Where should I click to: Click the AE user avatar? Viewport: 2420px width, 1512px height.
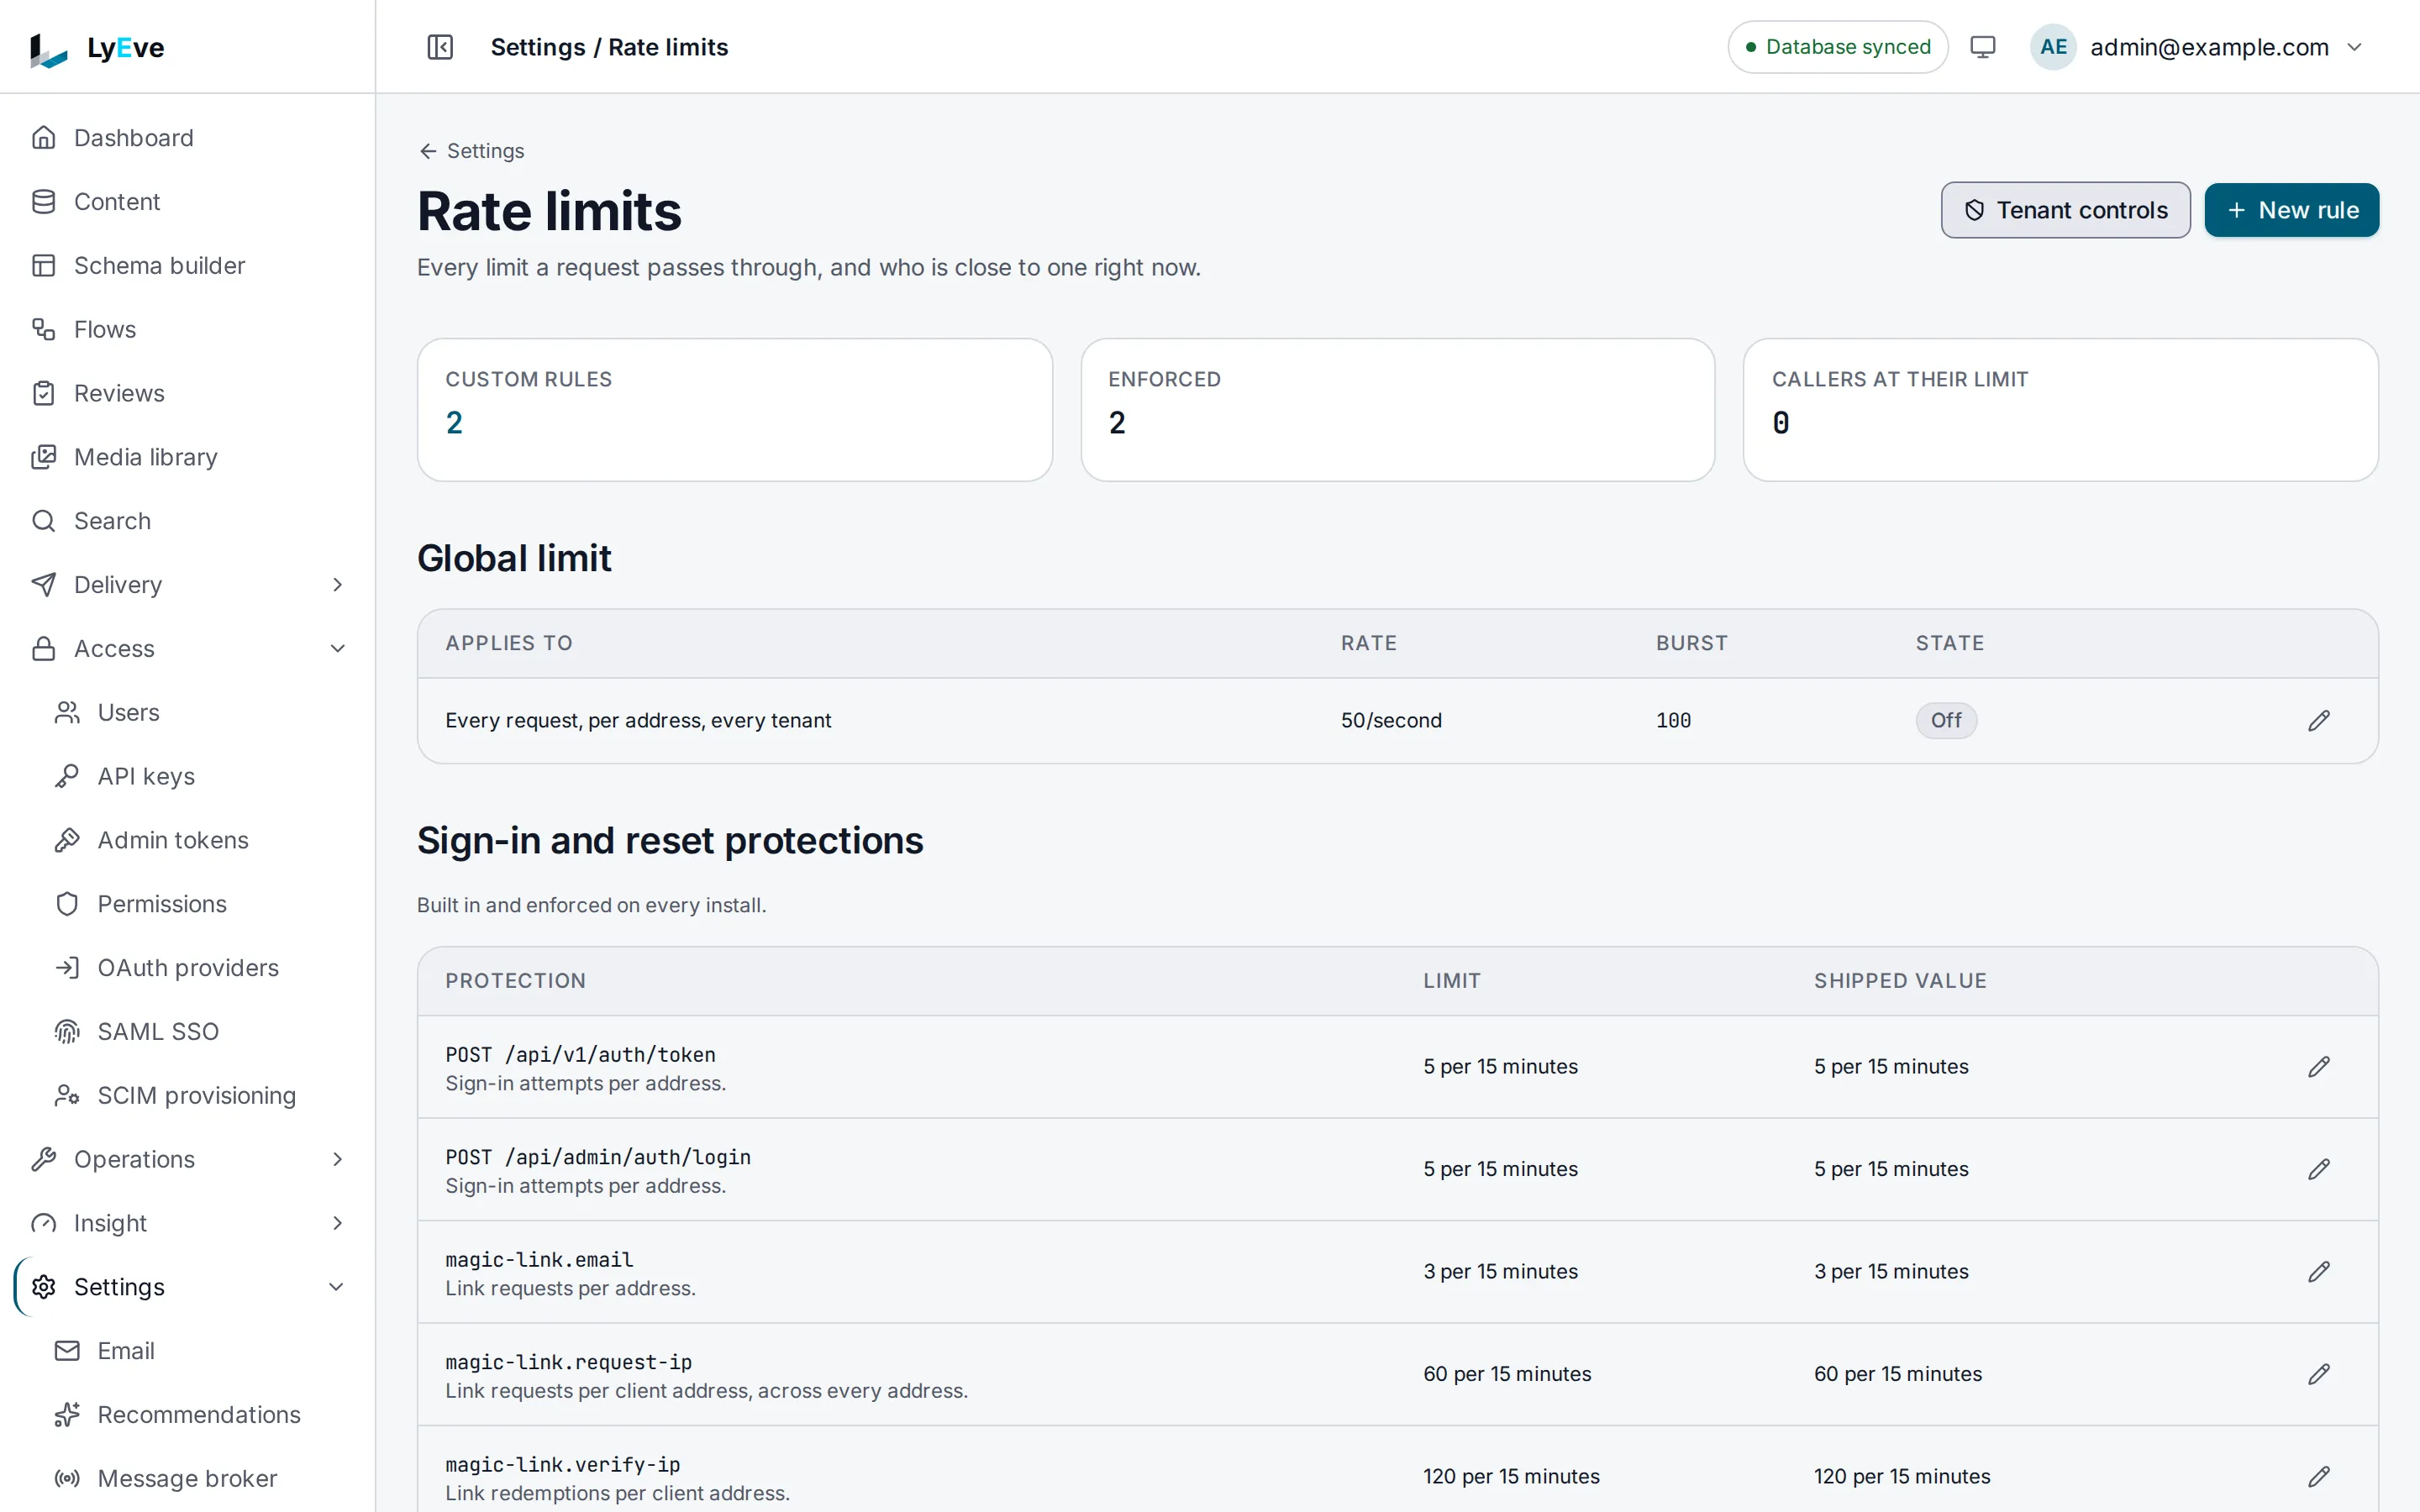(2053, 47)
